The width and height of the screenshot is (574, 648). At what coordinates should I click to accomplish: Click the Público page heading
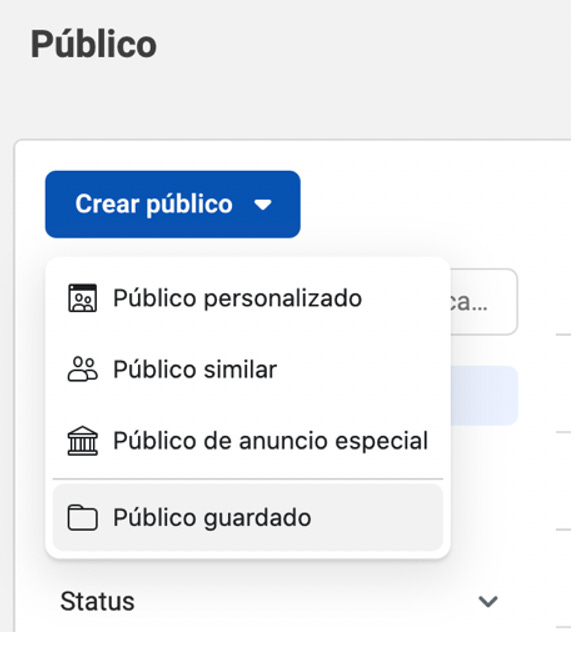[94, 44]
